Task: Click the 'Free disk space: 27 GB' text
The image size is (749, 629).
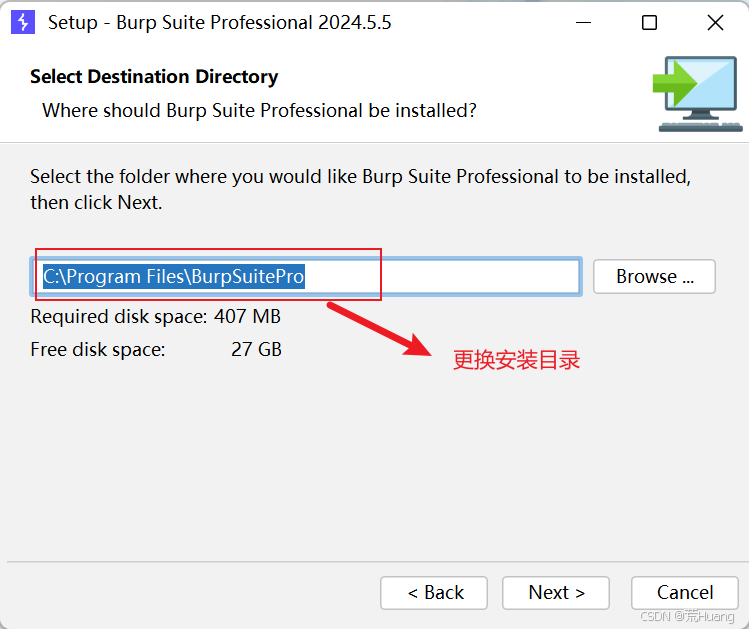Action: pos(156,350)
